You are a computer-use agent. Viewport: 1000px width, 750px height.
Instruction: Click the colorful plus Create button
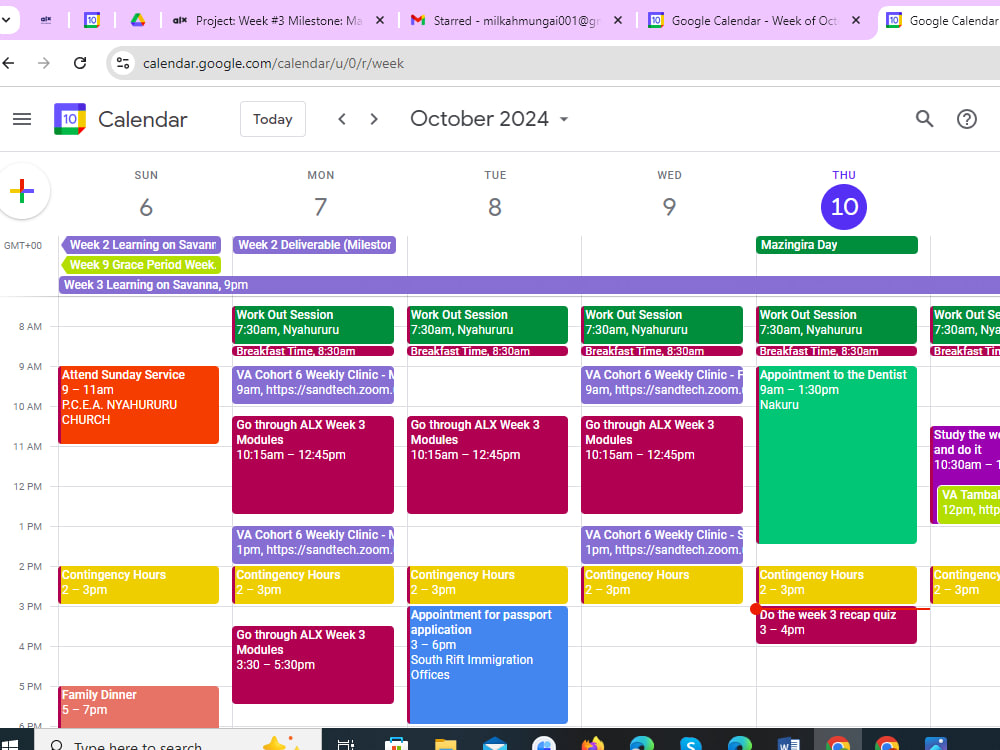tap(22, 191)
